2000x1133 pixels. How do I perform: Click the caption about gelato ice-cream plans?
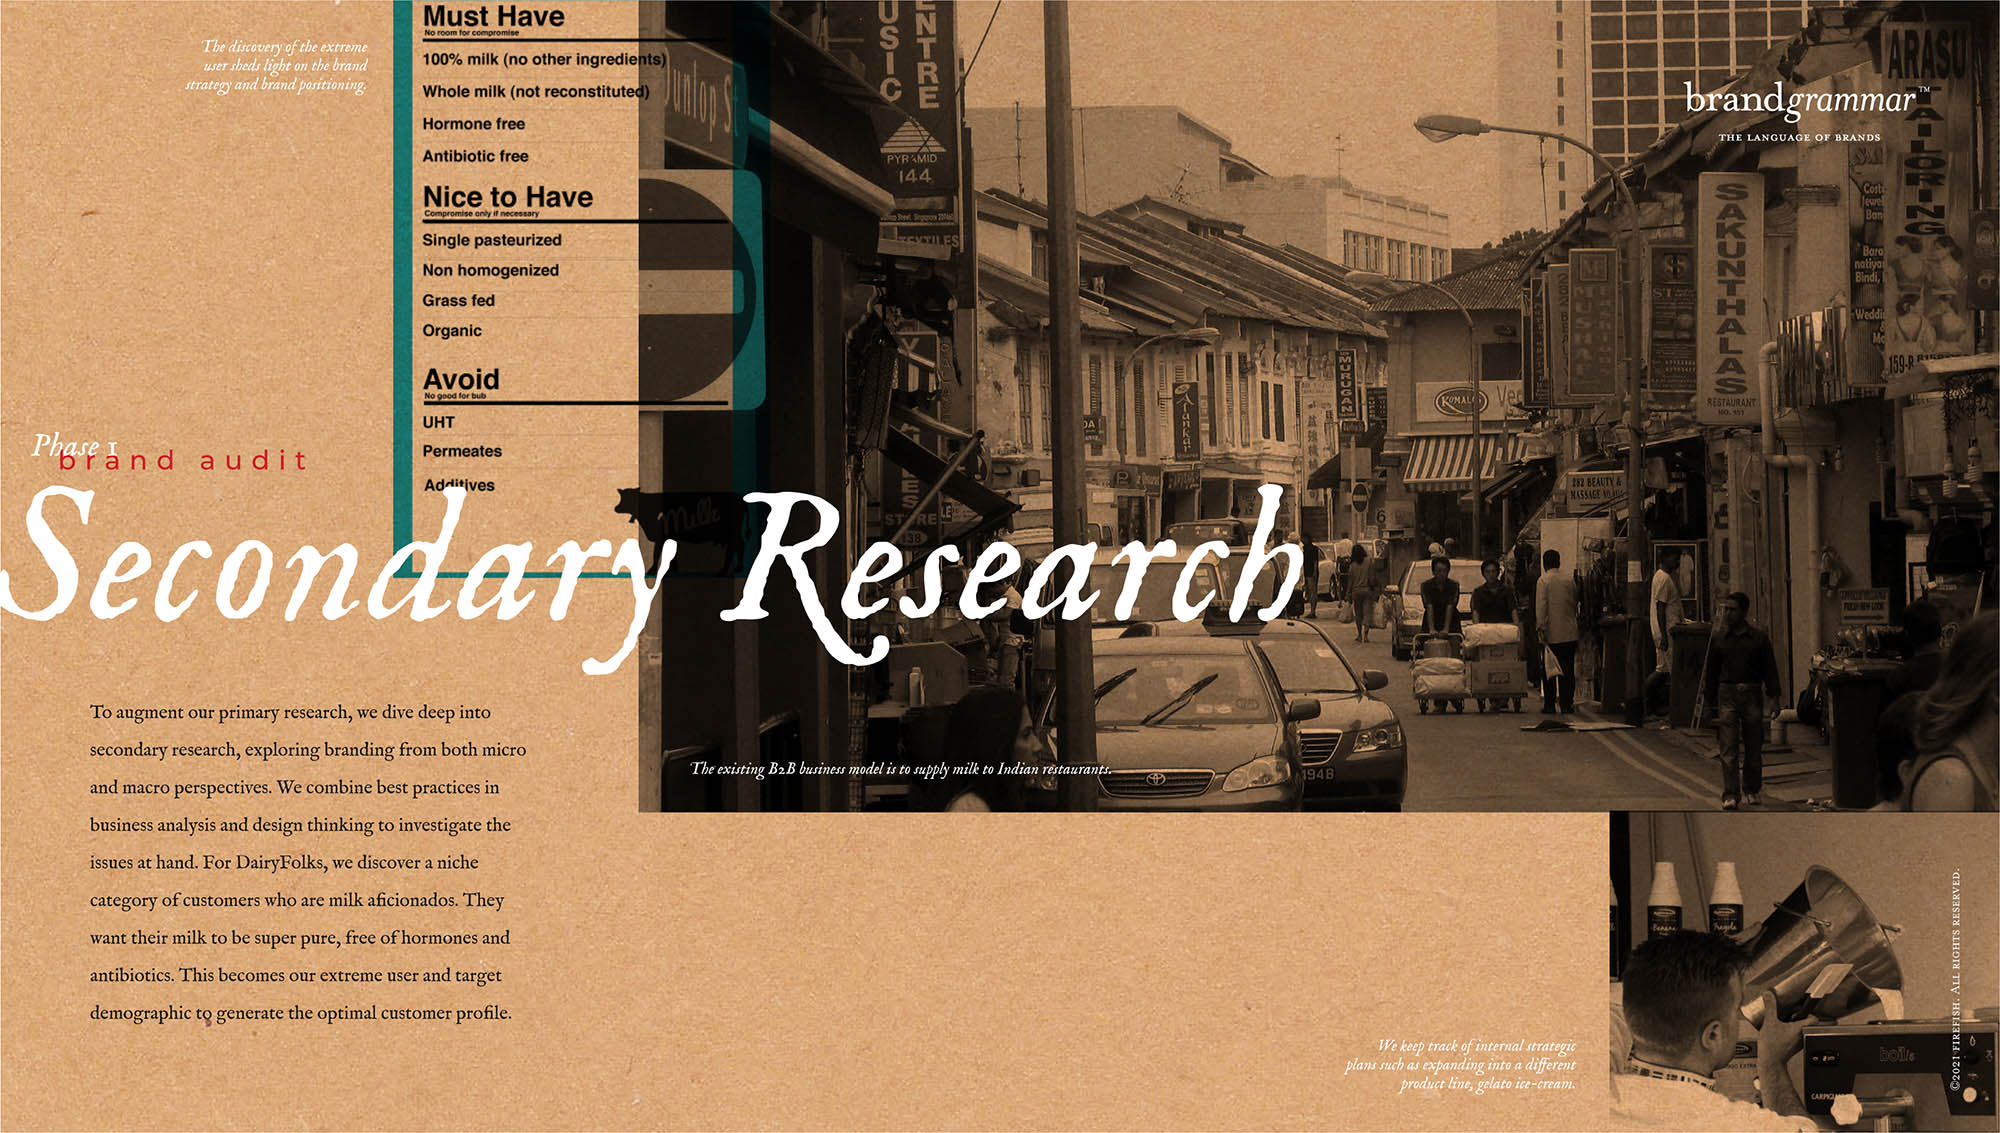1460,1064
